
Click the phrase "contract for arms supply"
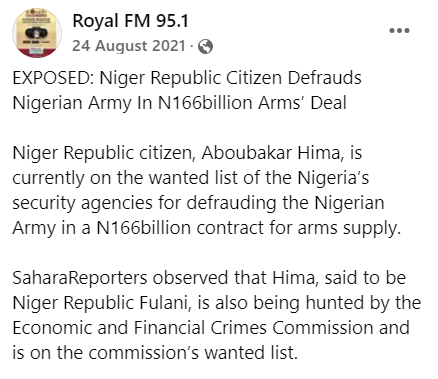click(297, 229)
